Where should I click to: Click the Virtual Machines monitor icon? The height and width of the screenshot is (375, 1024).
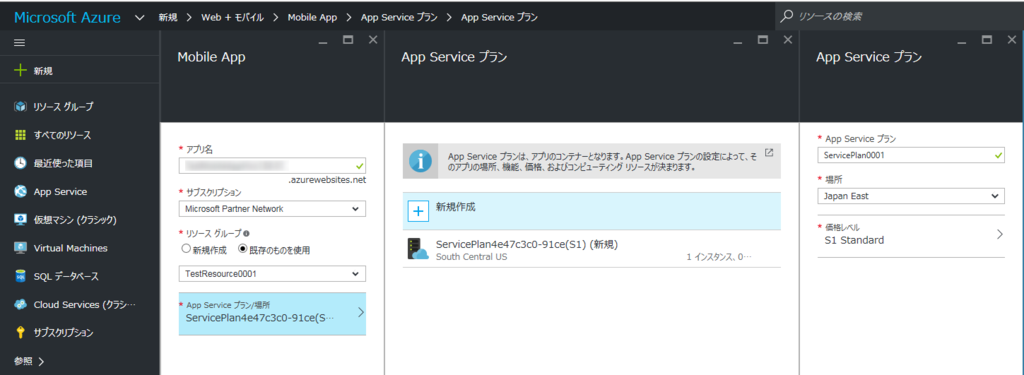pyautogui.click(x=20, y=248)
